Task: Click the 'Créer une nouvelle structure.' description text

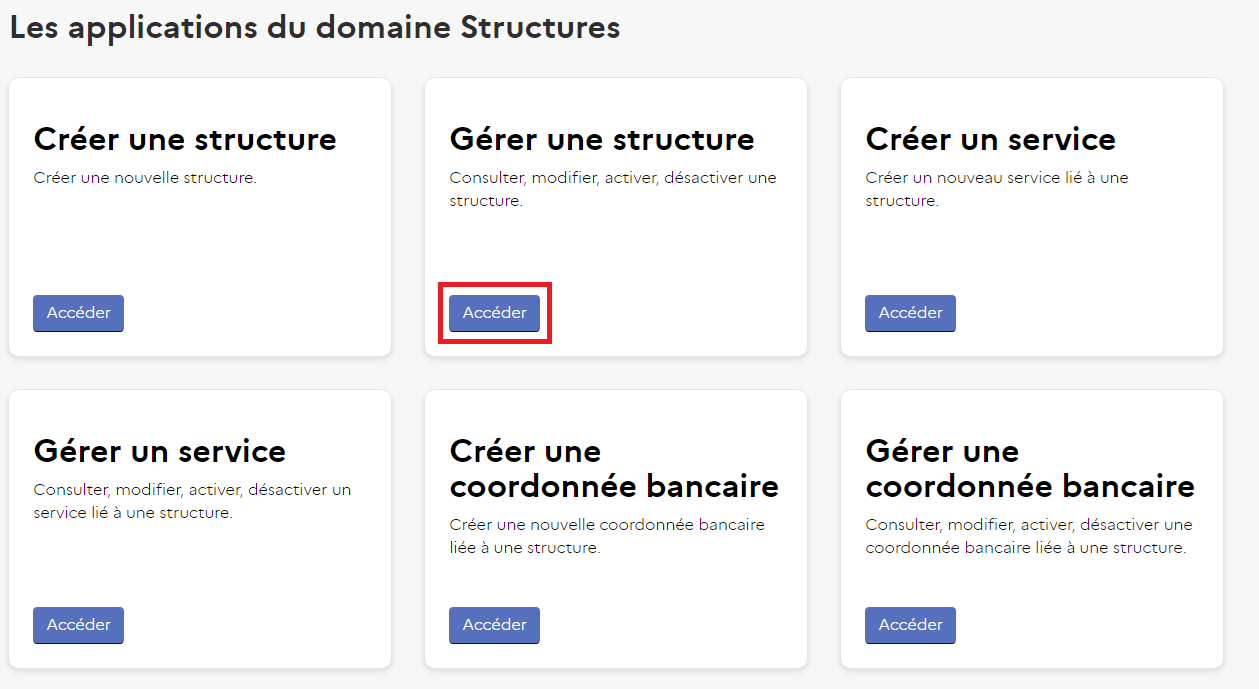Action: (x=145, y=178)
